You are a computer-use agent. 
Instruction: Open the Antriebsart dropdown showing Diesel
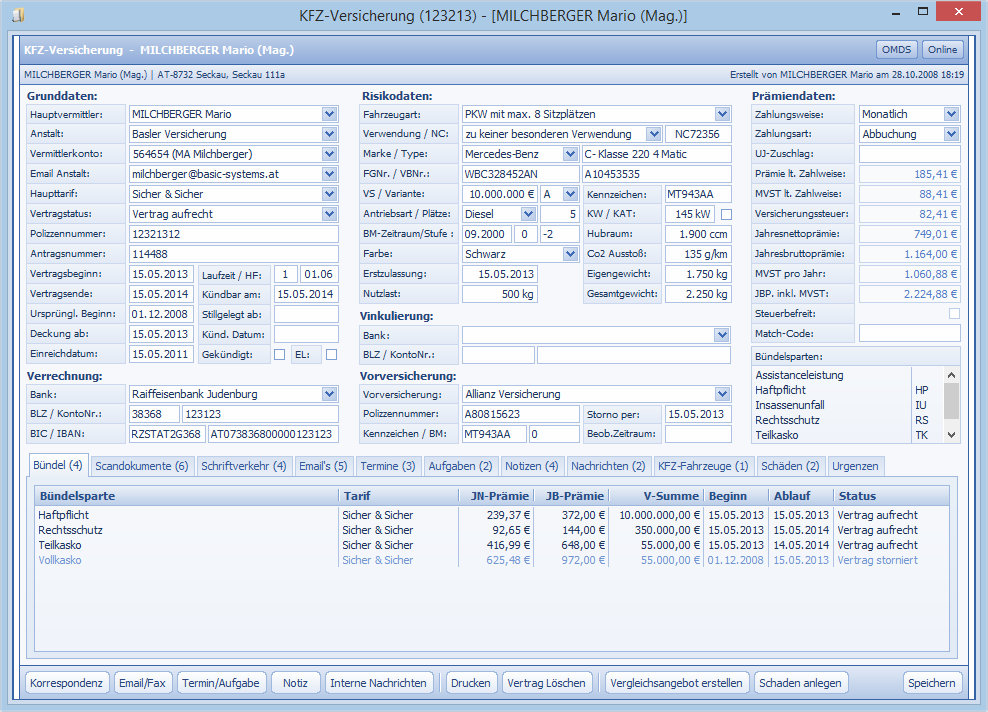(528, 214)
